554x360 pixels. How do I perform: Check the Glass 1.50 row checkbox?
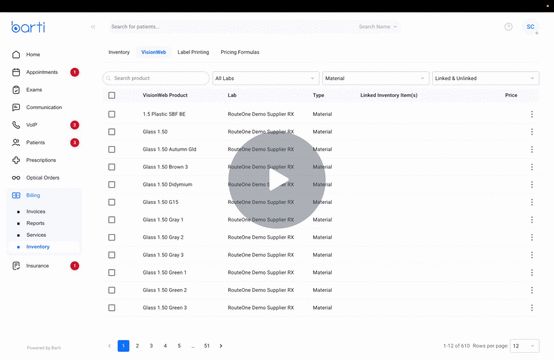coord(112,132)
